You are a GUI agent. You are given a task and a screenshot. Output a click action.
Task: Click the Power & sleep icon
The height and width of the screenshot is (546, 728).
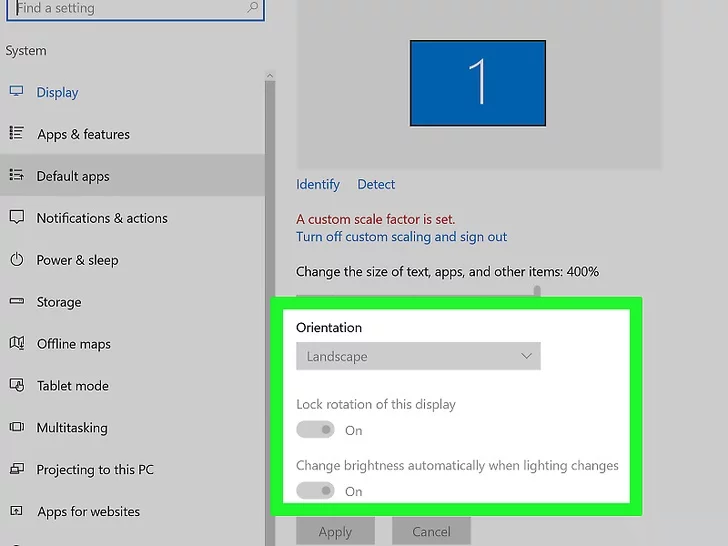click(16, 259)
